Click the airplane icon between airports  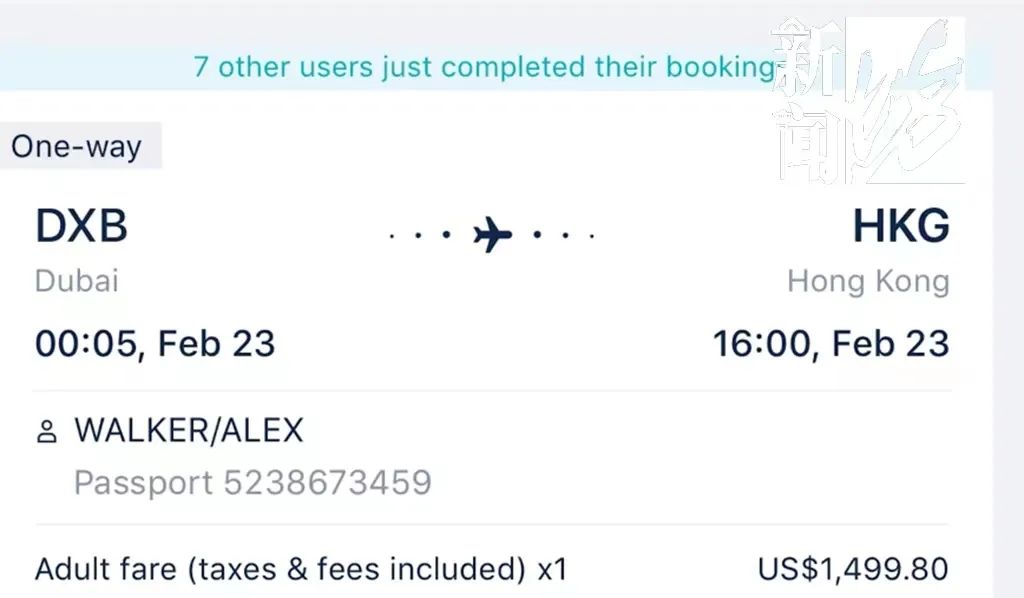tap(492, 236)
